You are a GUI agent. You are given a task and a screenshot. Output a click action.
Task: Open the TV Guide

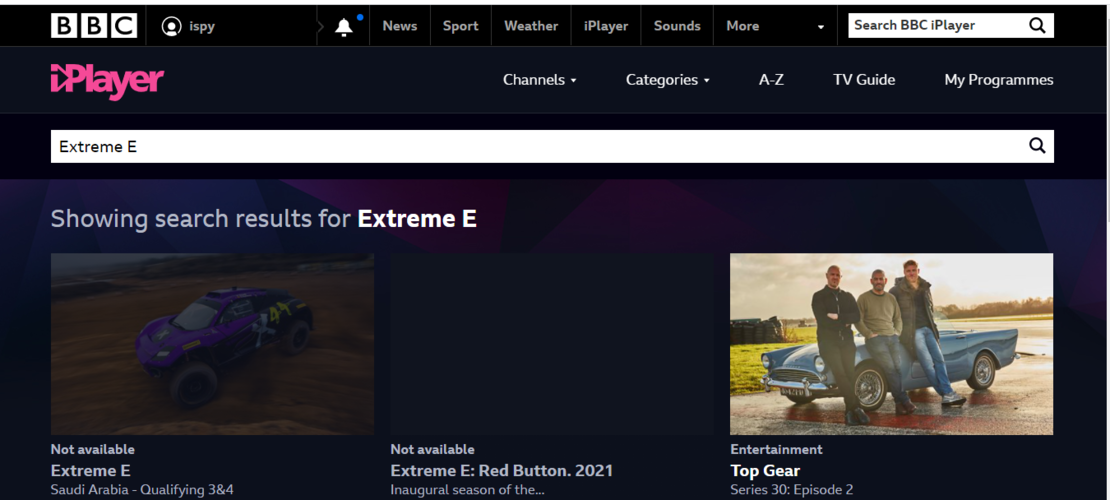pos(864,80)
